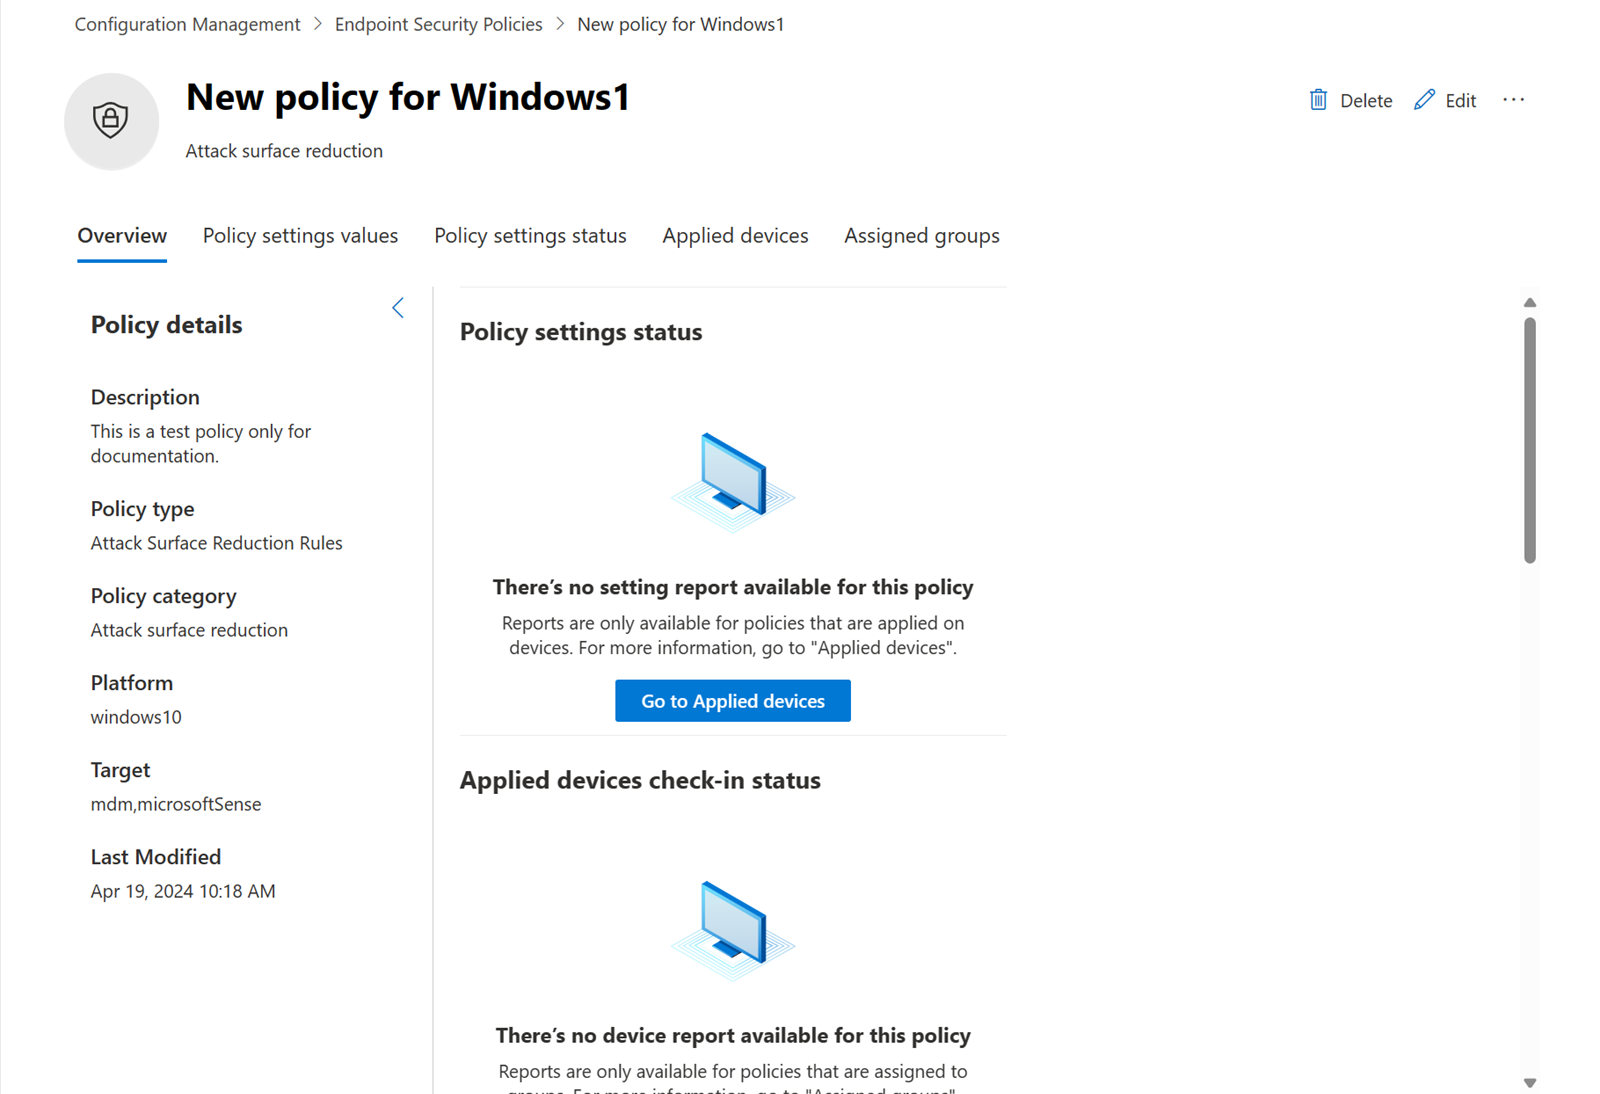The height and width of the screenshot is (1094, 1600).
Task: Click the 'mdm,microsoftSense' target value
Action: coord(176,804)
